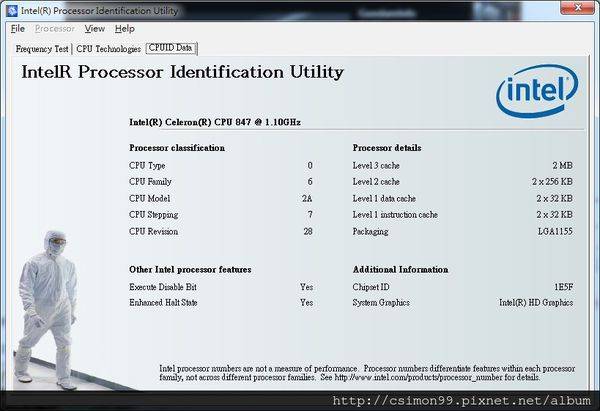Image resolution: width=600 pixels, height=411 pixels.
Task: Click the CPU Family label
Action: (x=150, y=182)
